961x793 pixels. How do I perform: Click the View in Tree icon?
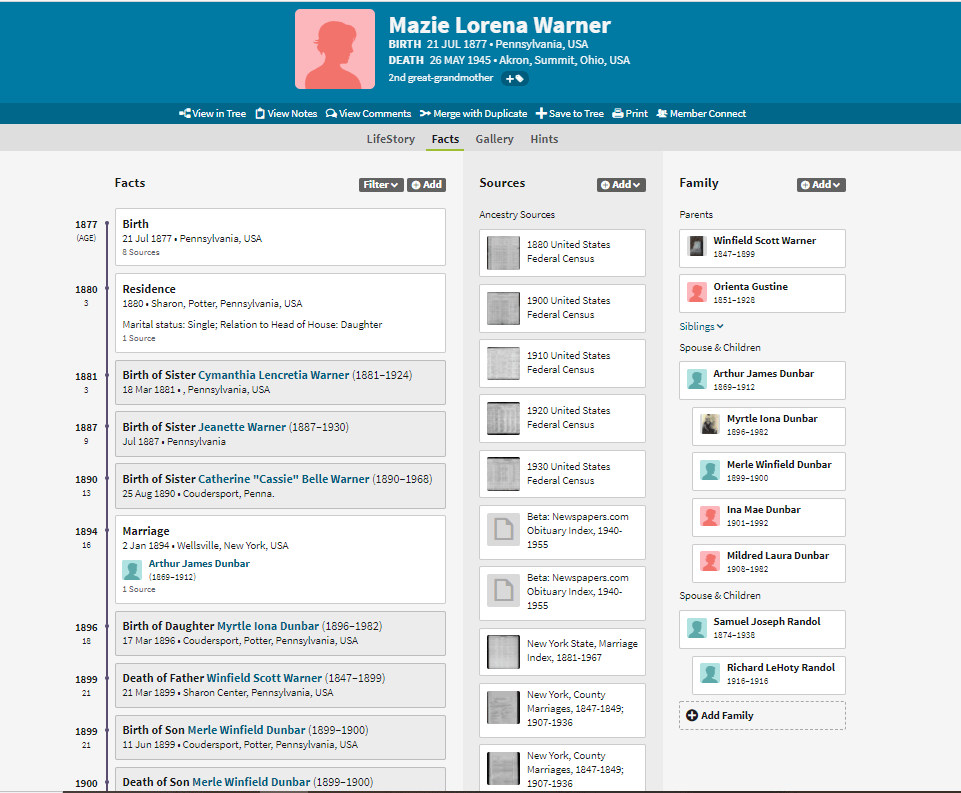point(185,114)
